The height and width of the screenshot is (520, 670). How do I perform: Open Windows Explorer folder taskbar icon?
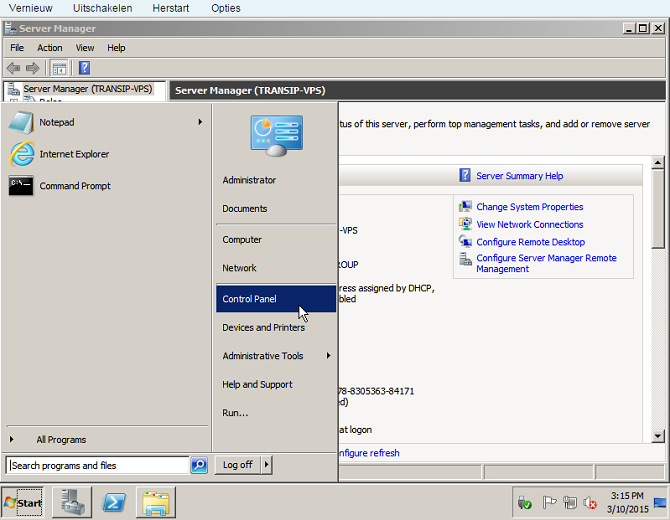[x=156, y=502]
